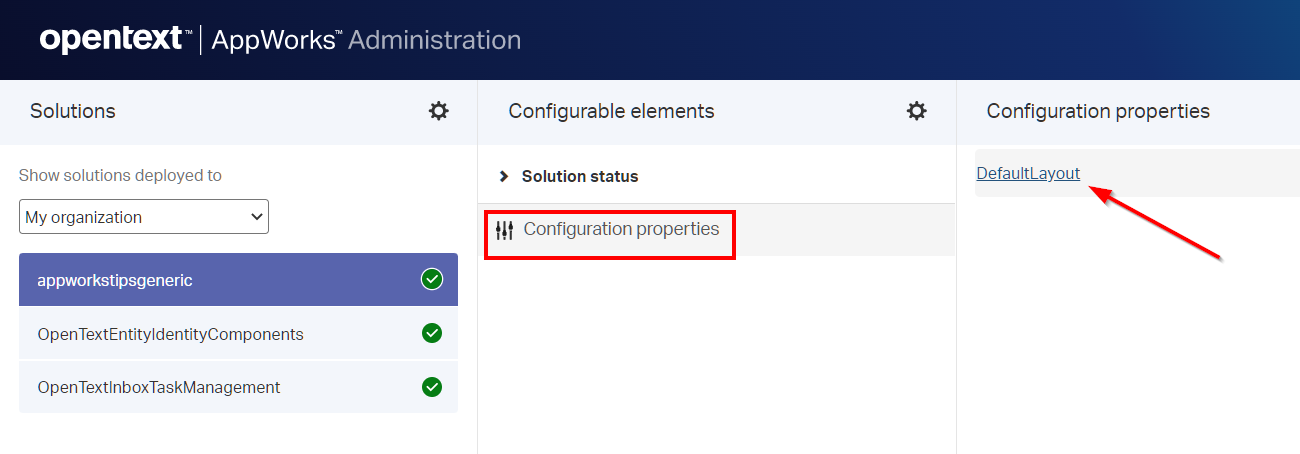
Task: Click the sliders icon beside Configuration properties
Action: pyautogui.click(x=504, y=230)
